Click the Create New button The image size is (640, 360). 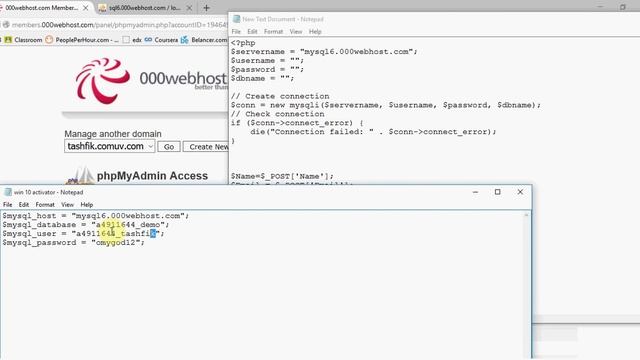tap(206, 147)
